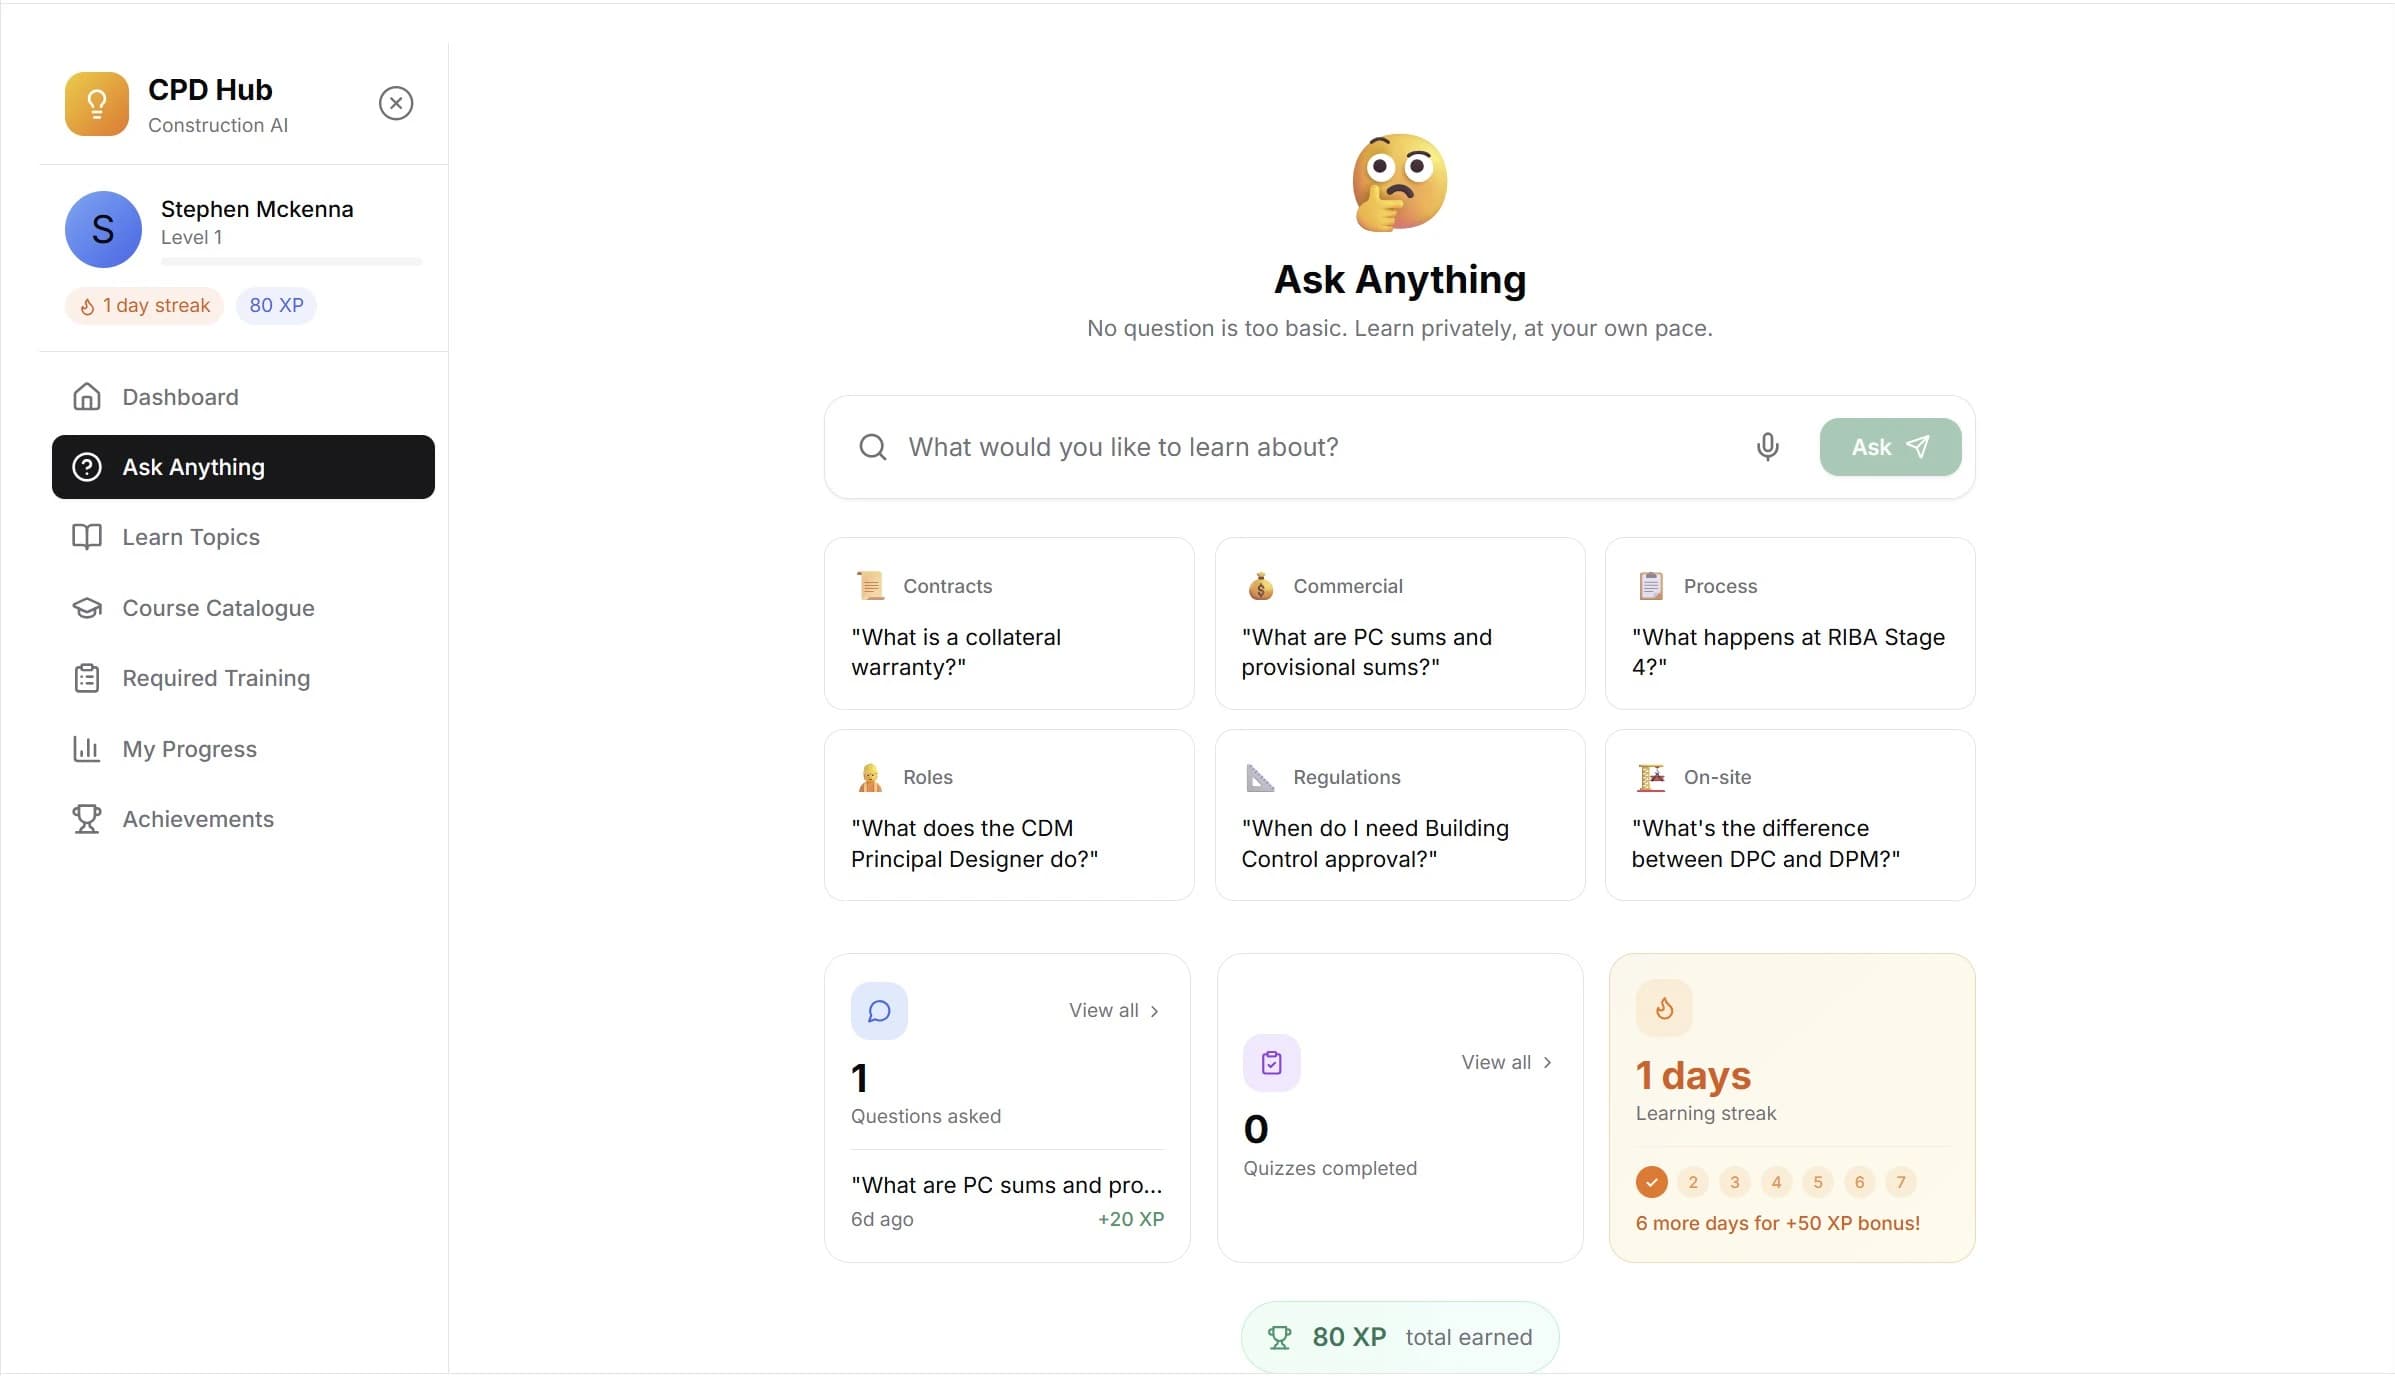
Task: Click the flame icon on the learning streak card
Action: click(x=1663, y=1007)
